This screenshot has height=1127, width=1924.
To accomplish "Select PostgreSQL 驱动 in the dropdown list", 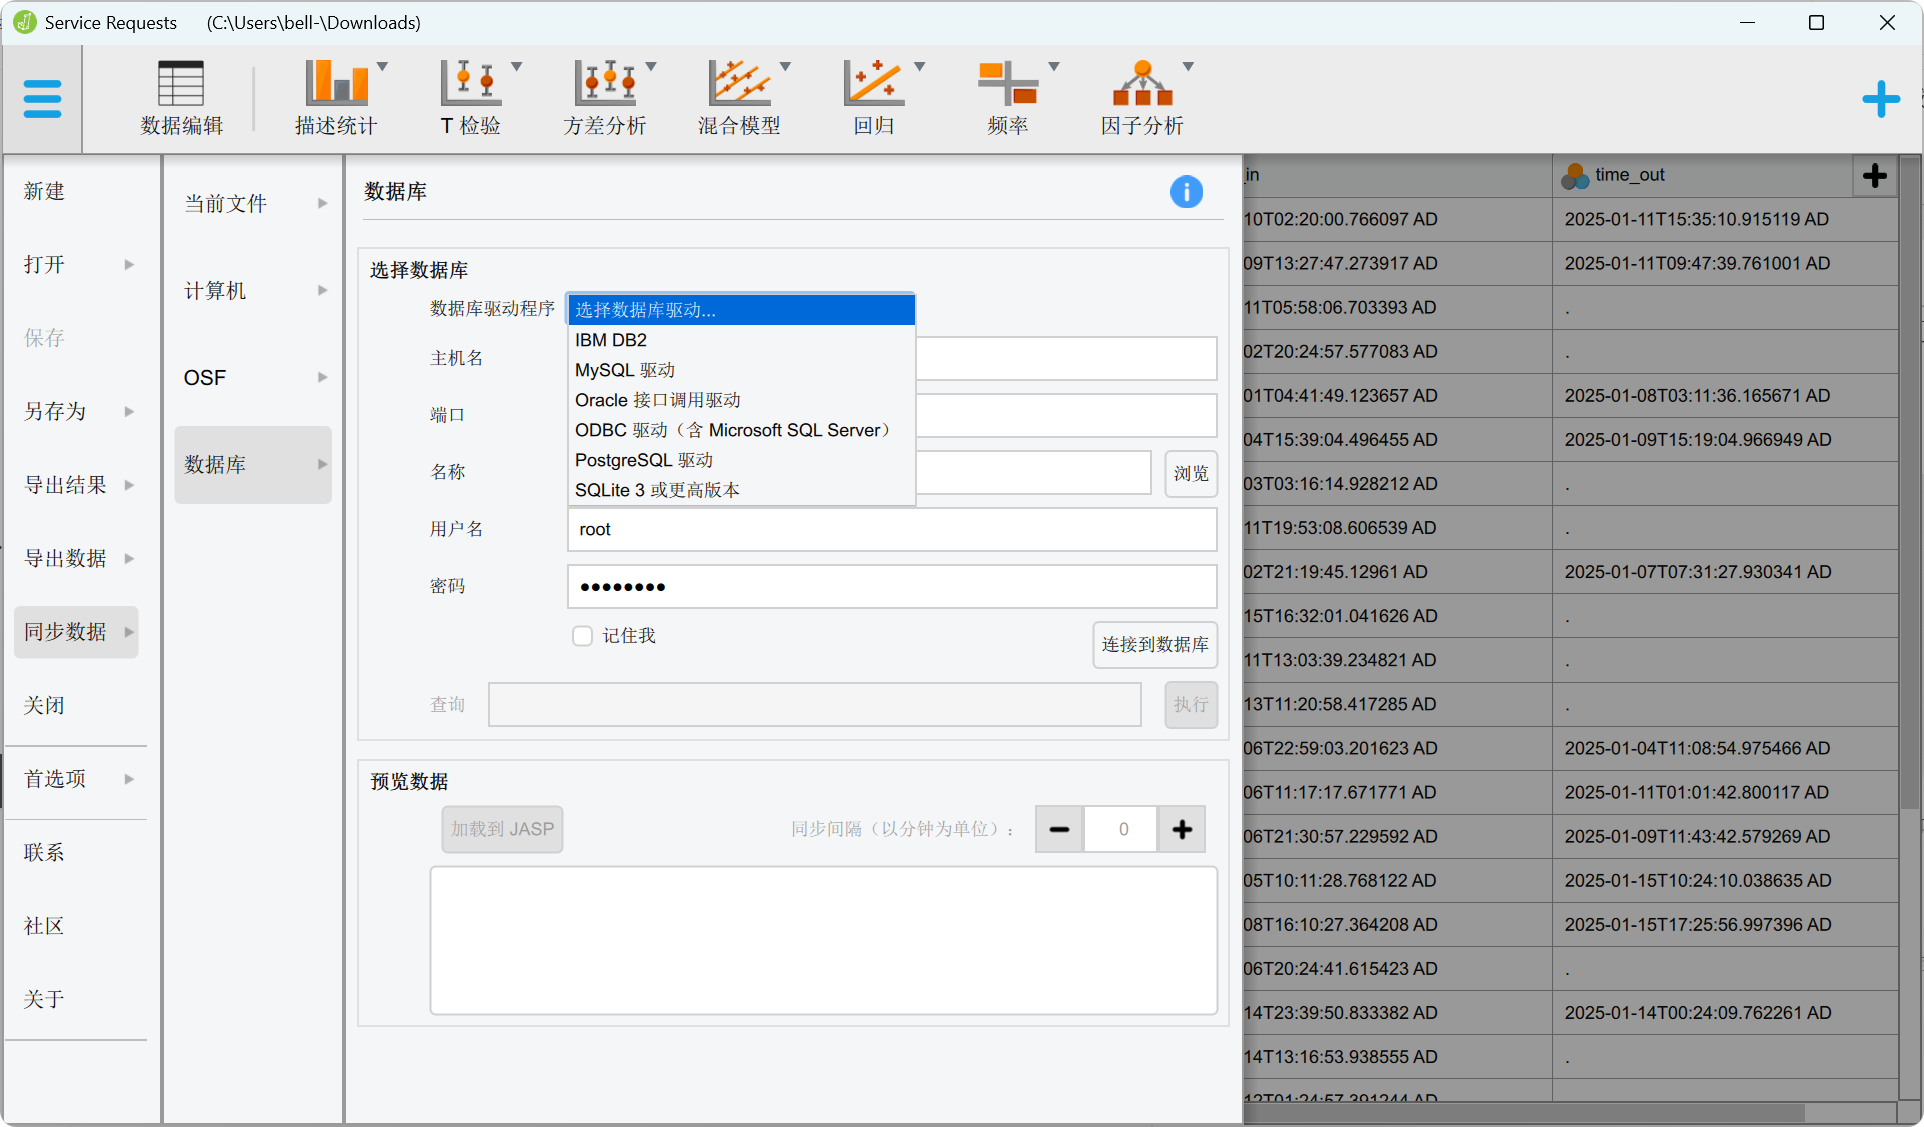I will (x=644, y=460).
